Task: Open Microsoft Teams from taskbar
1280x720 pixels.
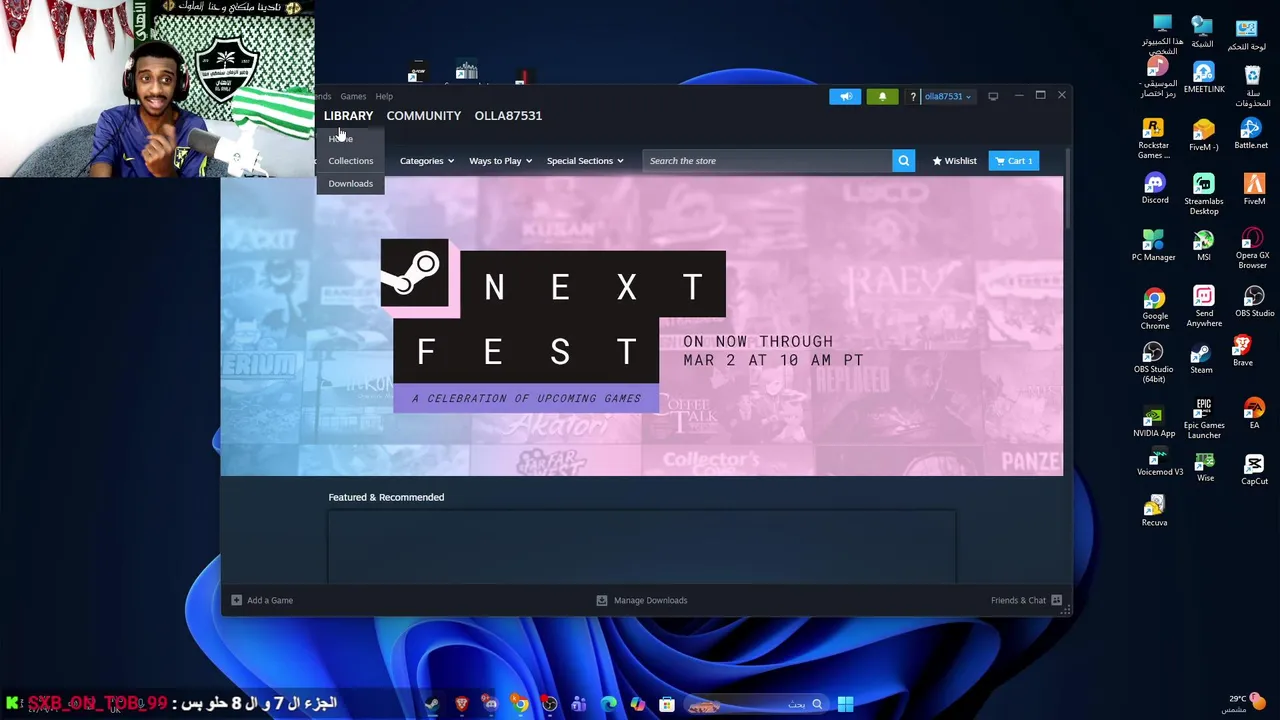Action: coord(579,704)
